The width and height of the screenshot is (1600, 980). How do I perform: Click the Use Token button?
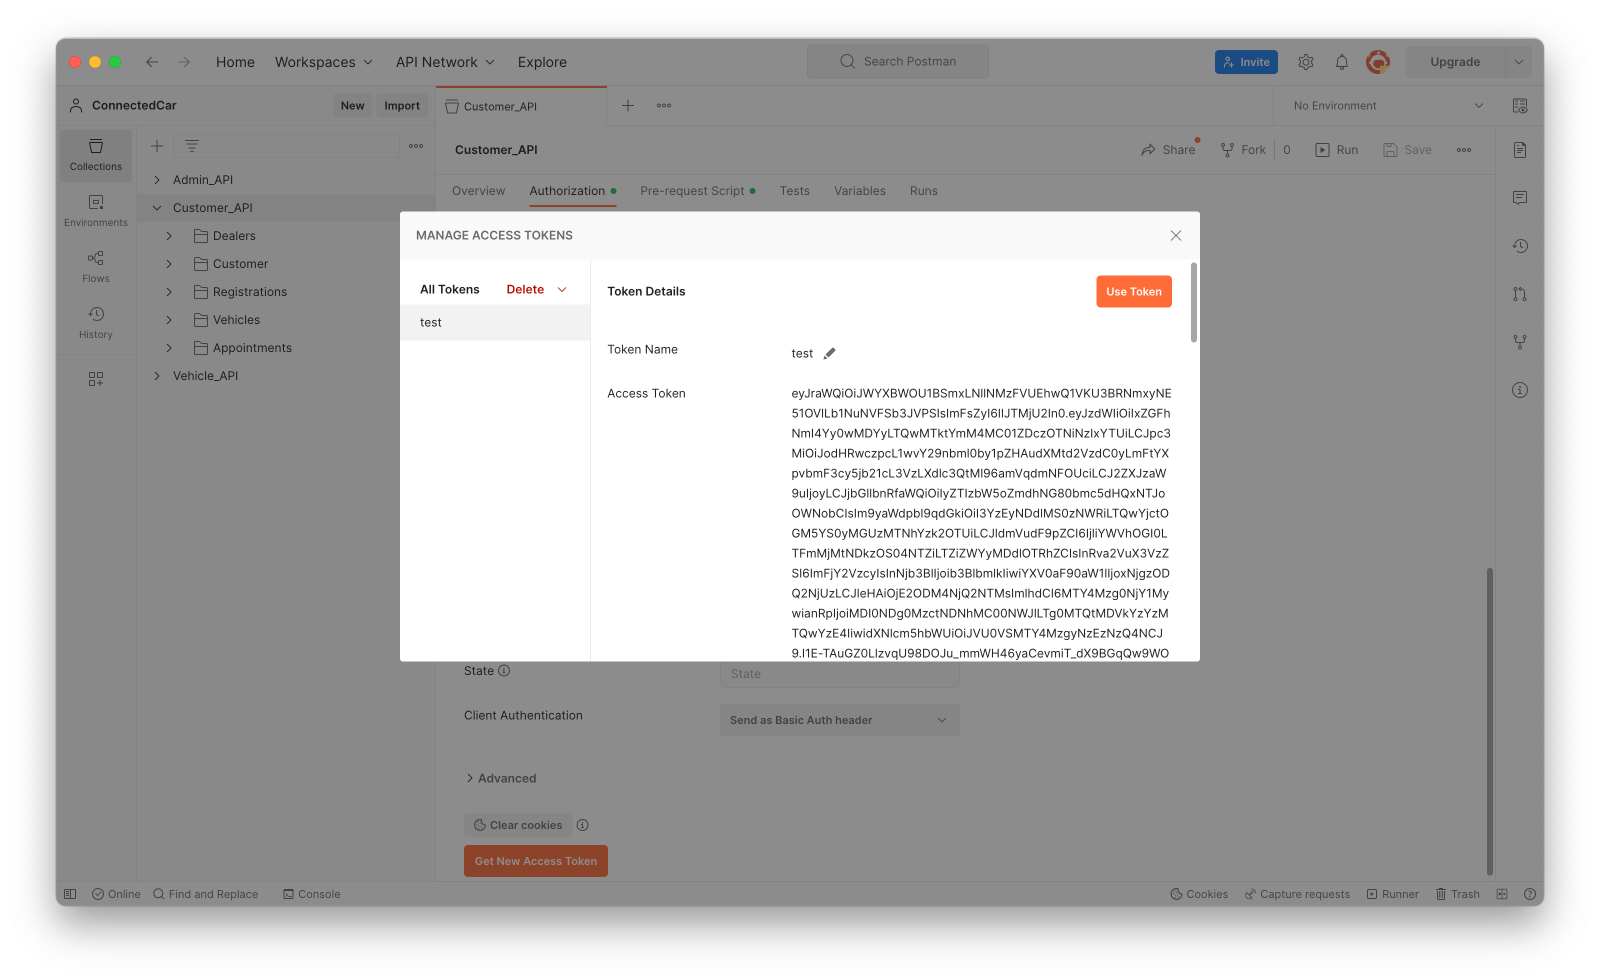tap(1134, 292)
